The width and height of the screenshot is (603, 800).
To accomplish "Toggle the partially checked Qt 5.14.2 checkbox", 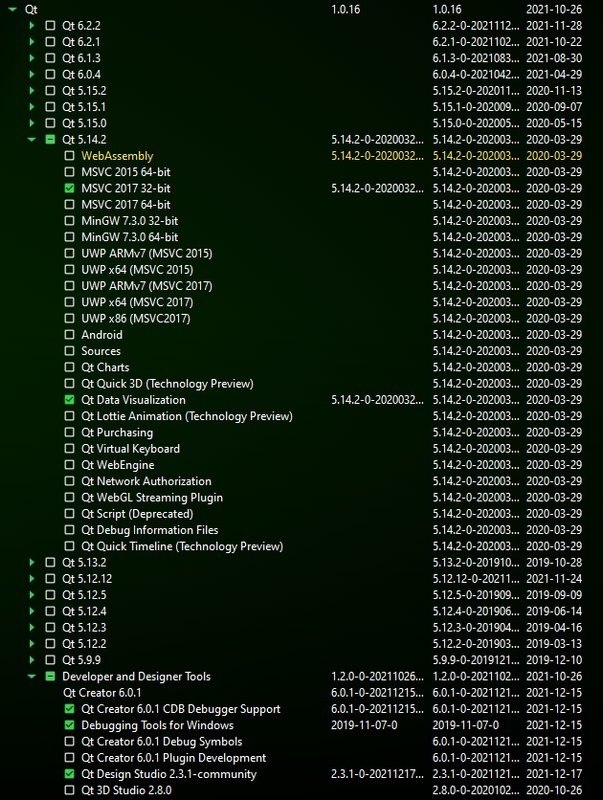I will click(50, 139).
